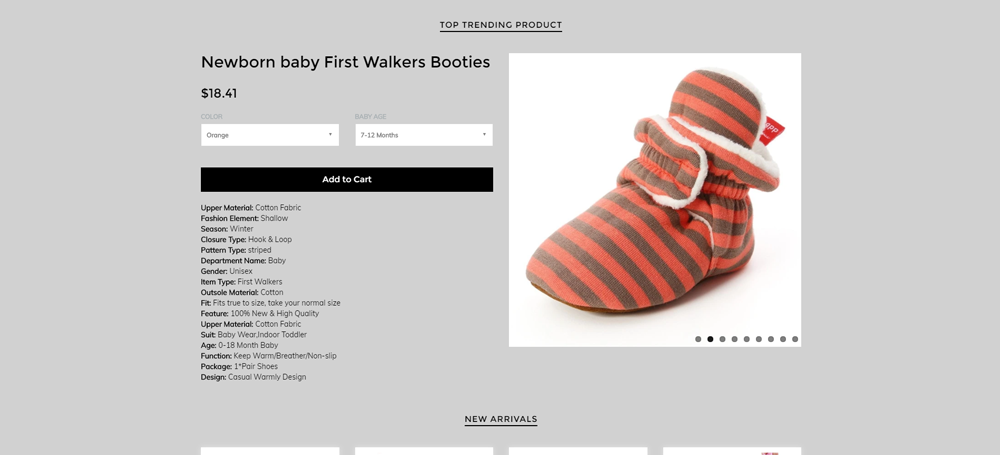This screenshot has width=1000, height=455.
Task: Go to the last carousel dot
Action: (795, 339)
